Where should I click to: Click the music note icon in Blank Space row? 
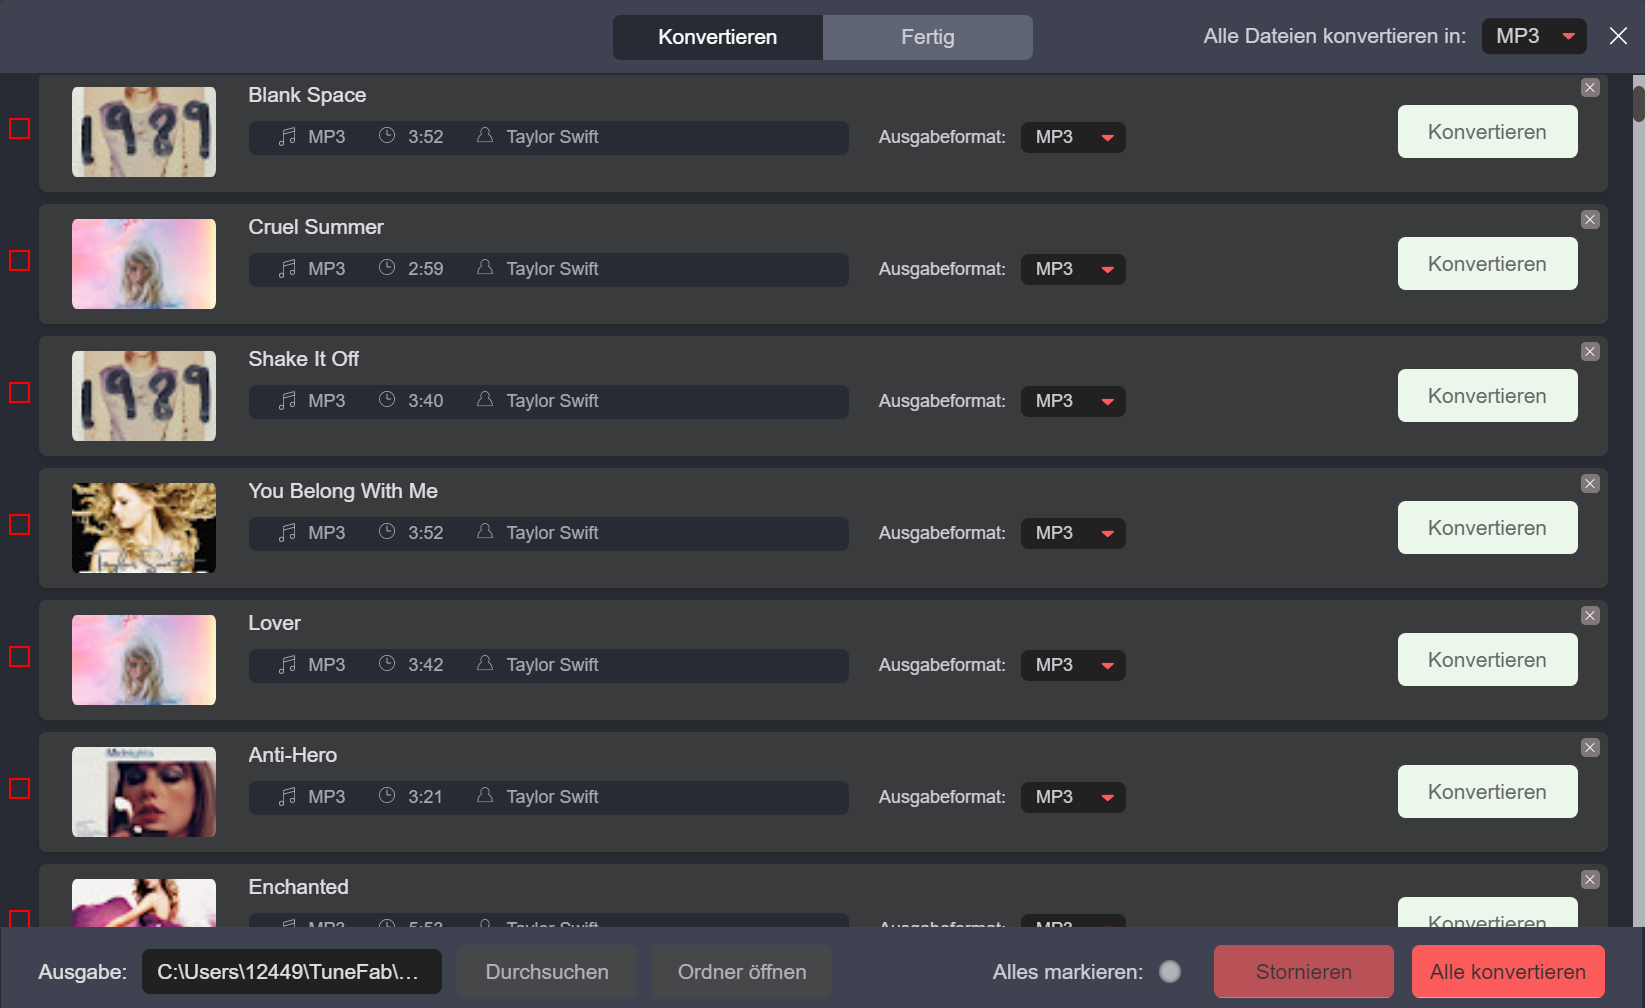tap(287, 136)
